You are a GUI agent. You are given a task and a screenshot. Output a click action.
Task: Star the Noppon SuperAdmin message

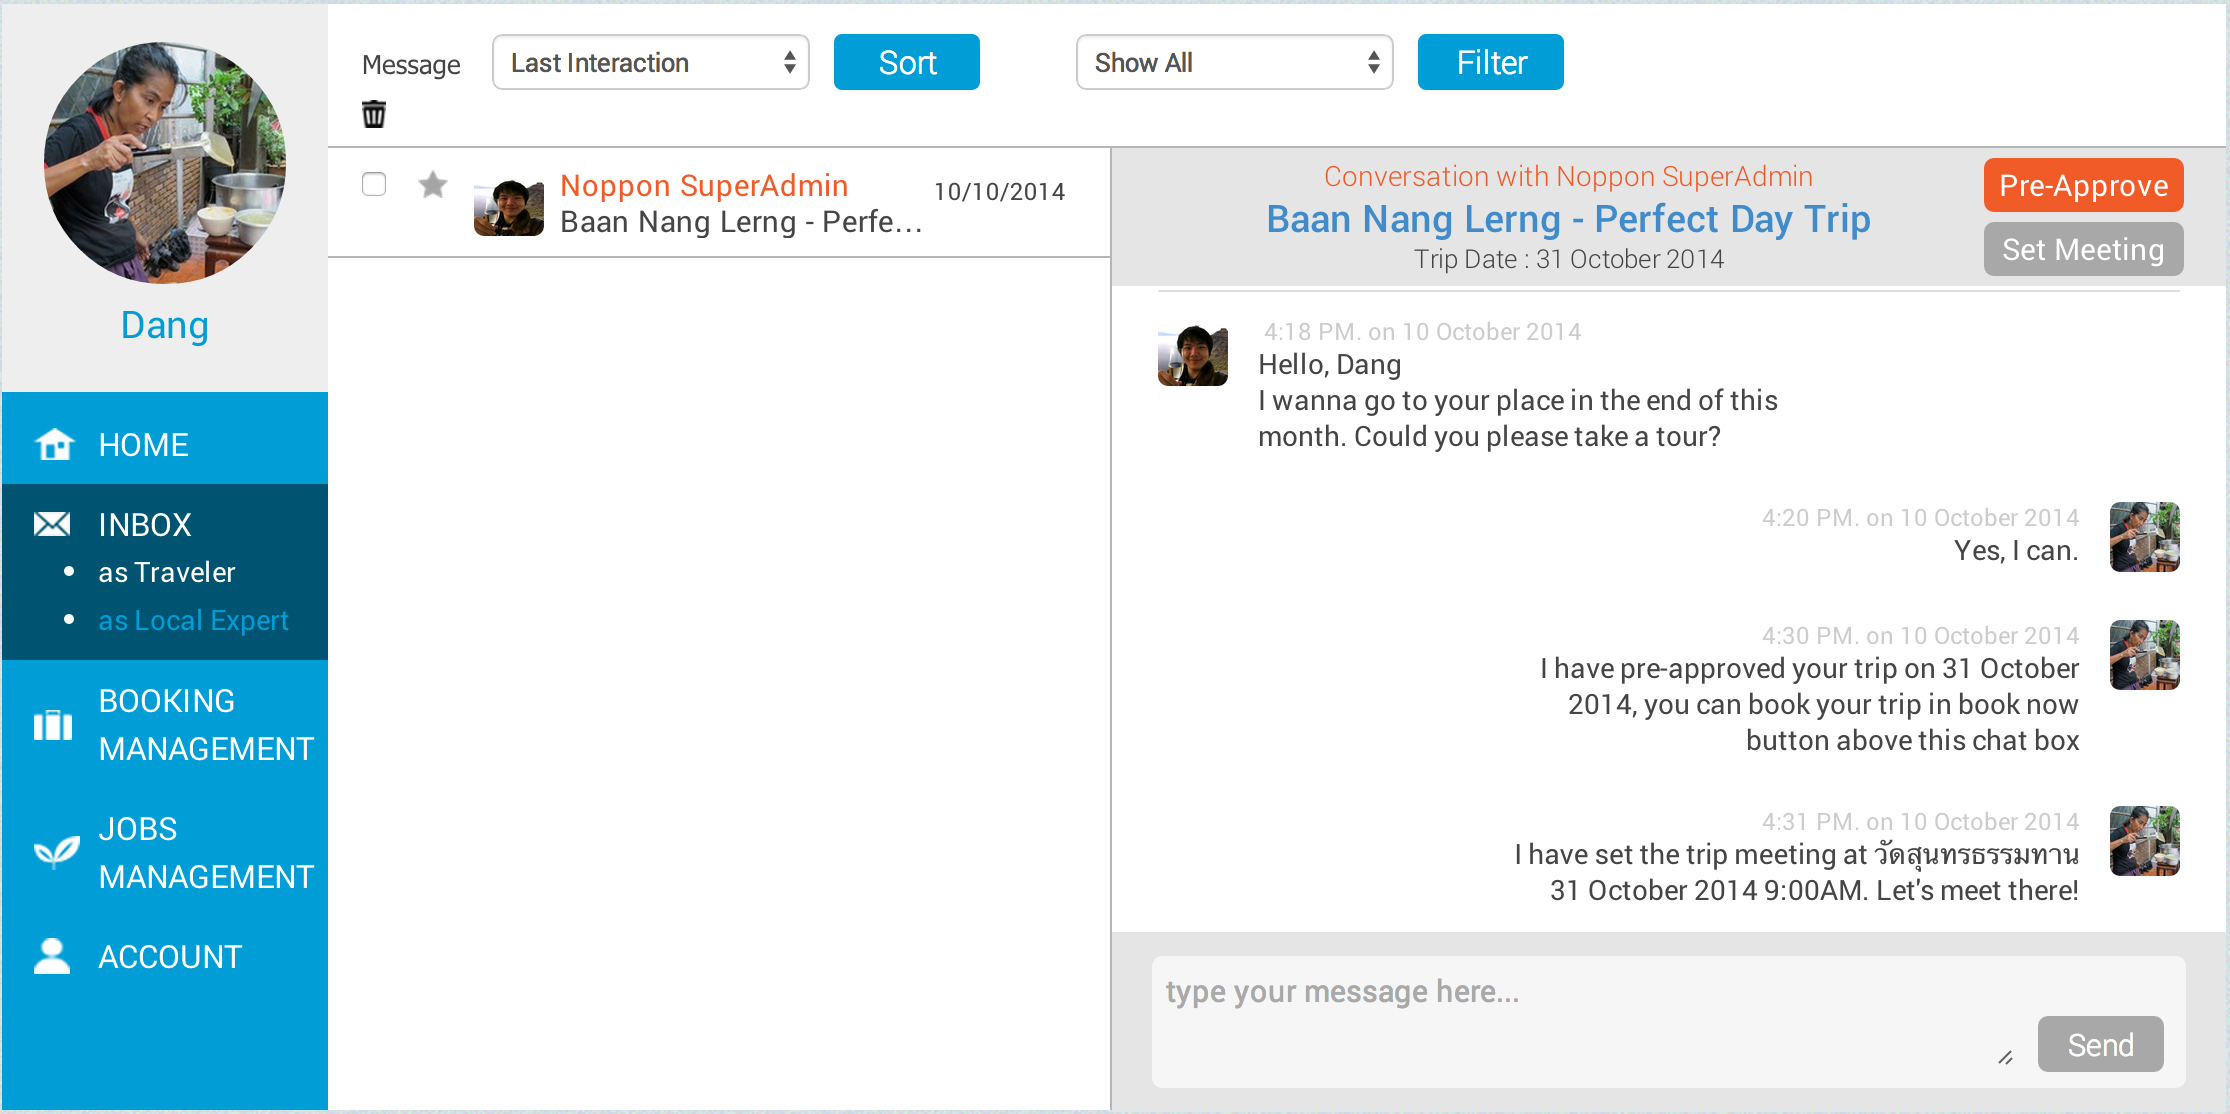point(433,185)
